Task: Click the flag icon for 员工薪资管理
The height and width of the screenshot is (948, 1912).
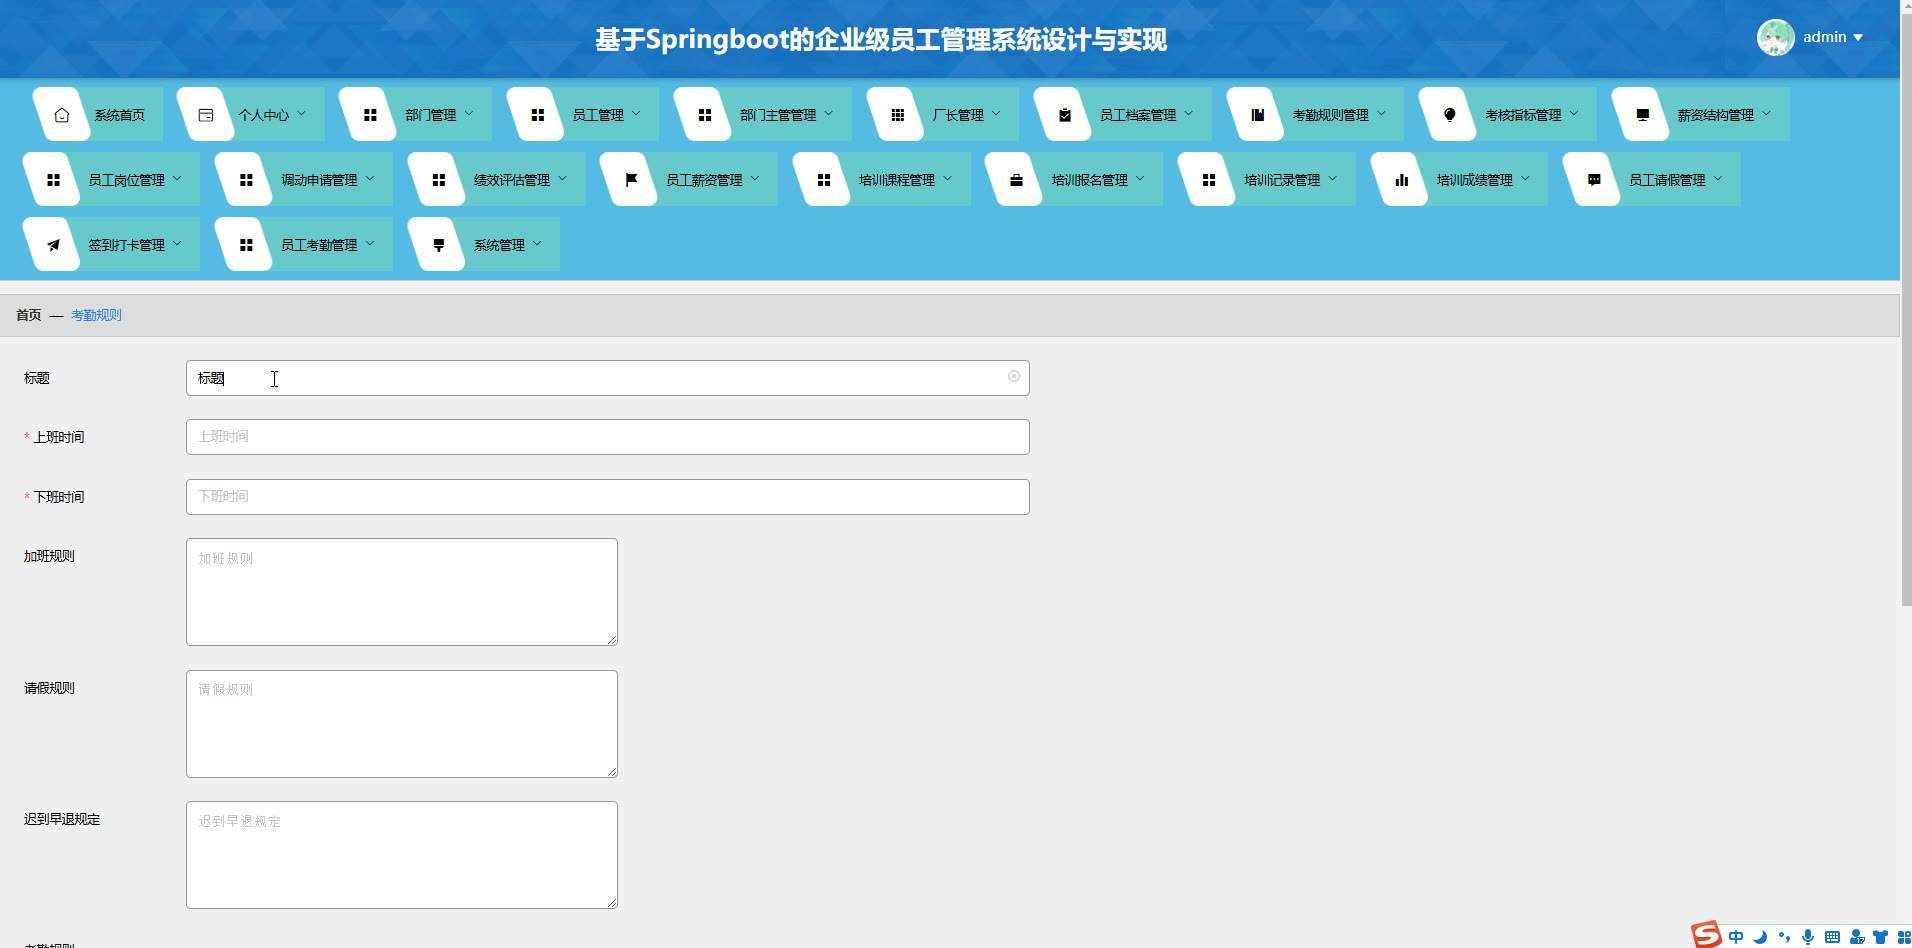Action: [632, 180]
